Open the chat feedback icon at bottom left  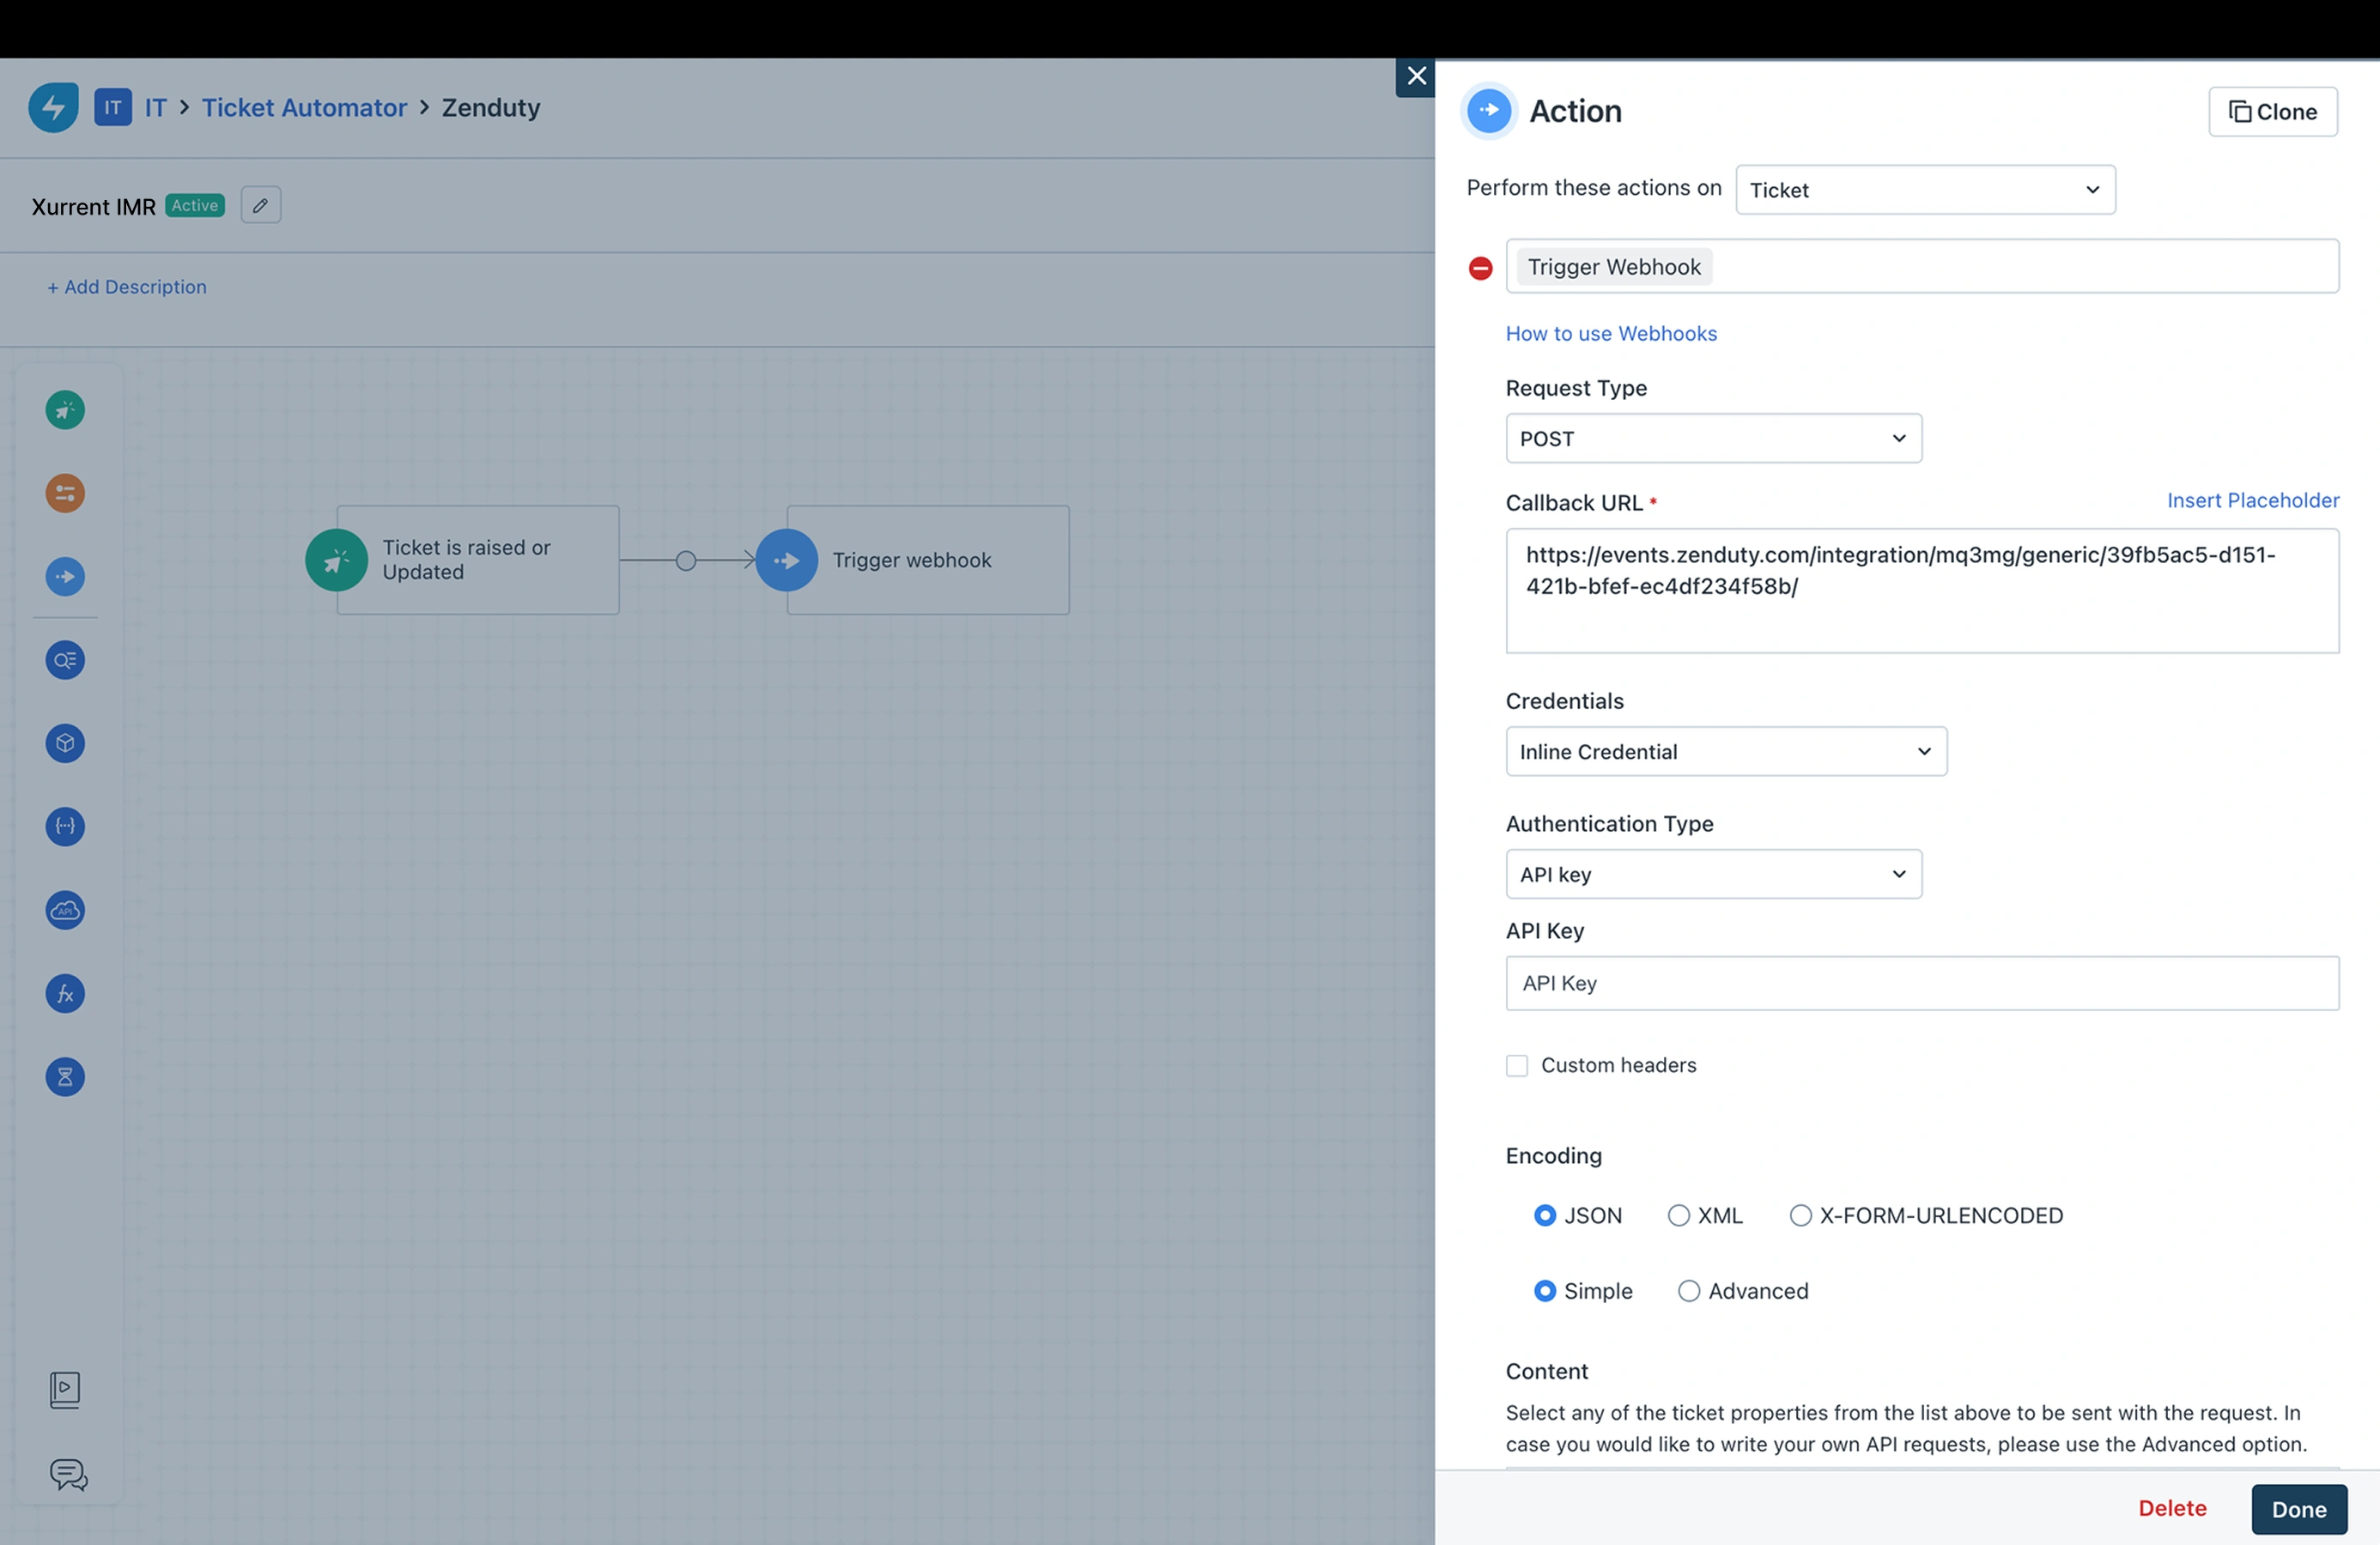[68, 1474]
